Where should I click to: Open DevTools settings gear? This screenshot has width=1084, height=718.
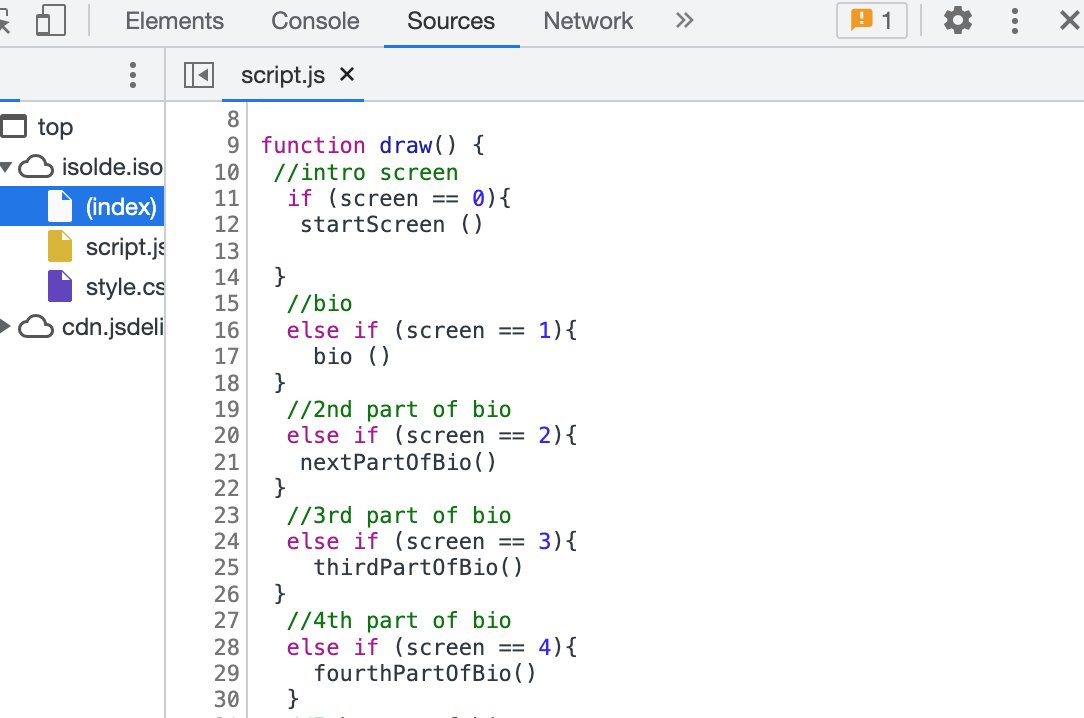point(957,20)
